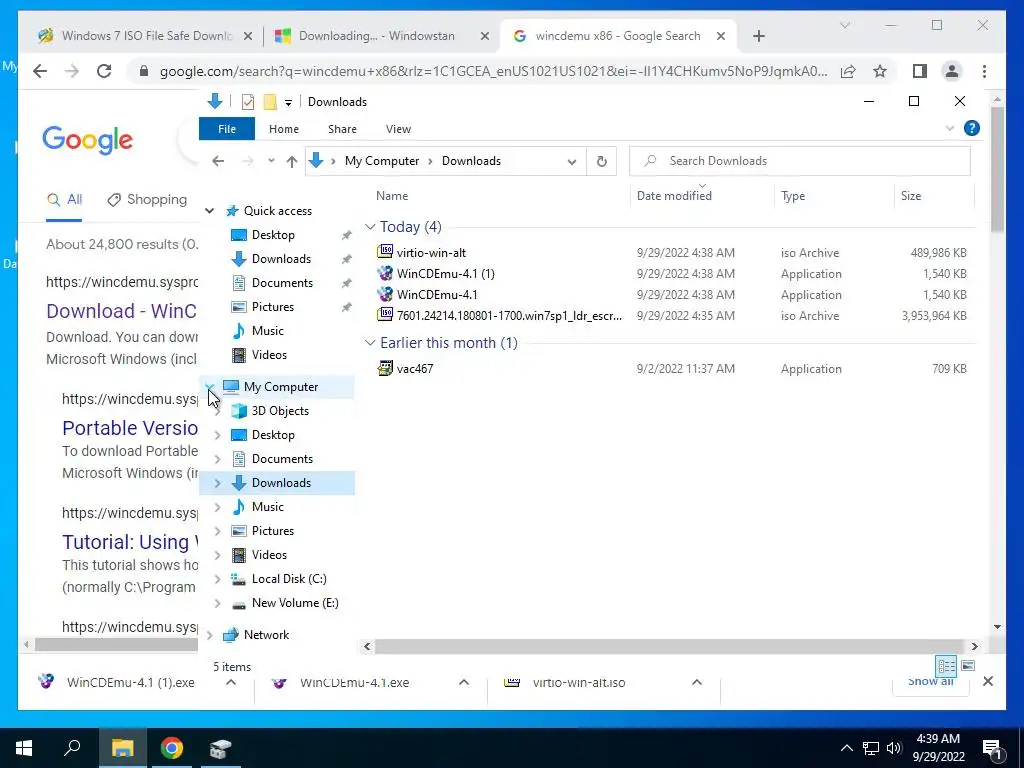Close the Chrome downloads bar
The width and height of the screenshot is (1024, 768).
987,681
